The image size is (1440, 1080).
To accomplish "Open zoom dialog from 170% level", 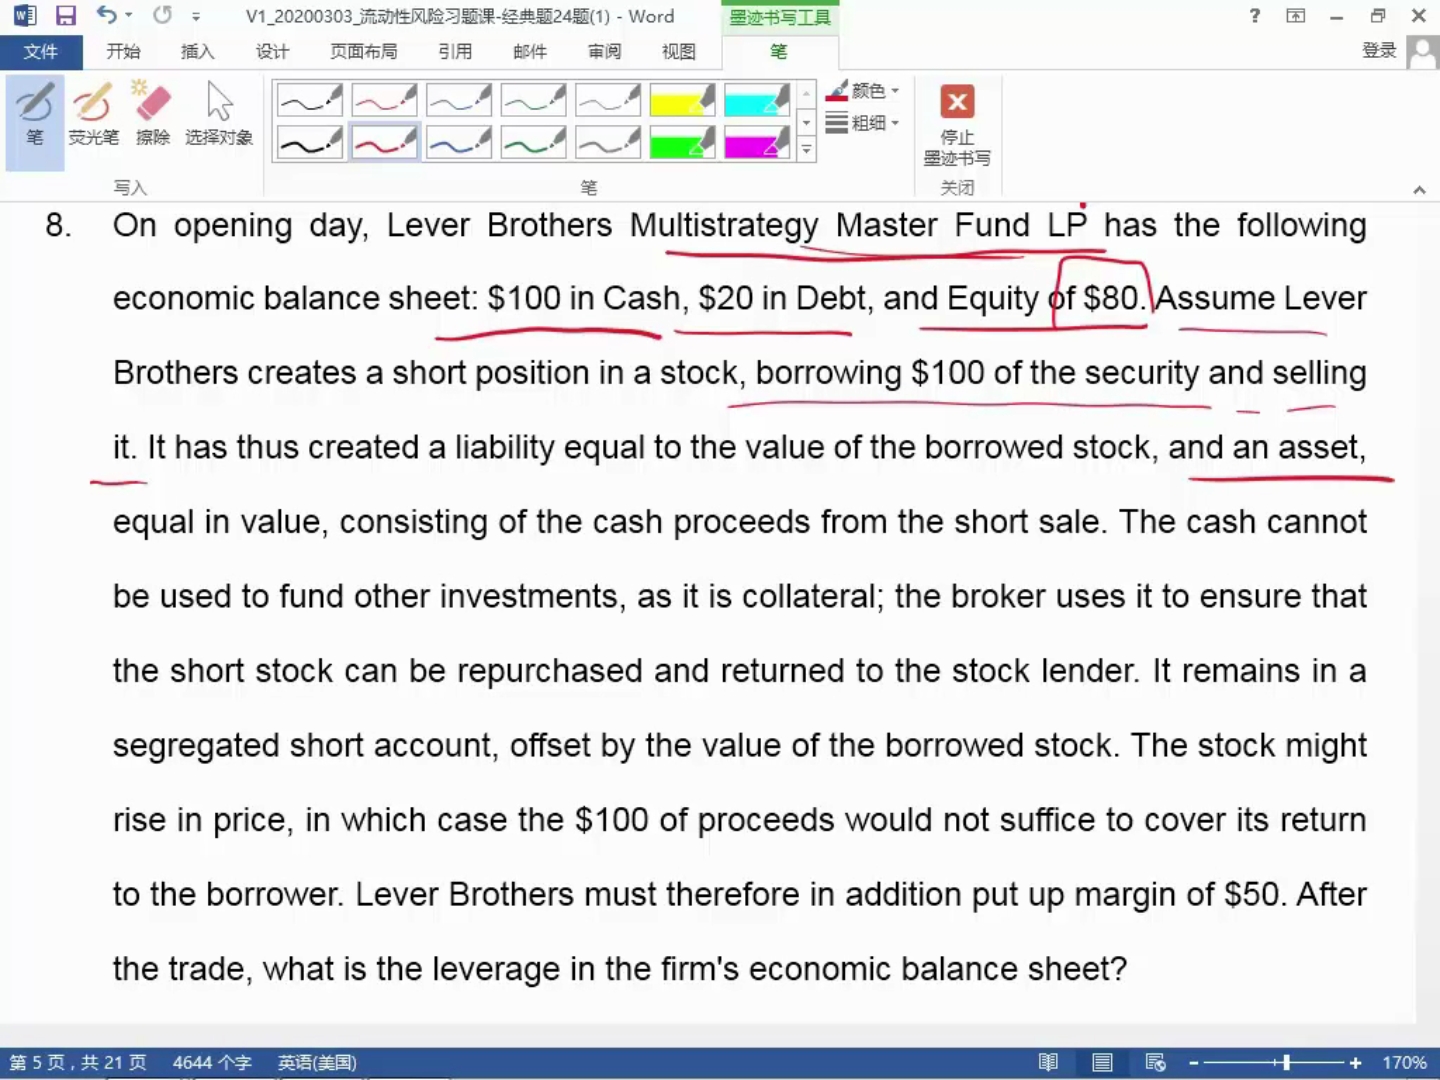I will click(1405, 1063).
